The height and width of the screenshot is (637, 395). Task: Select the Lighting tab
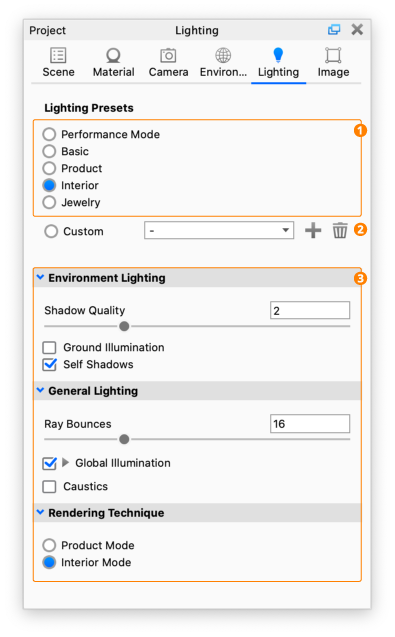[x=278, y=62]
